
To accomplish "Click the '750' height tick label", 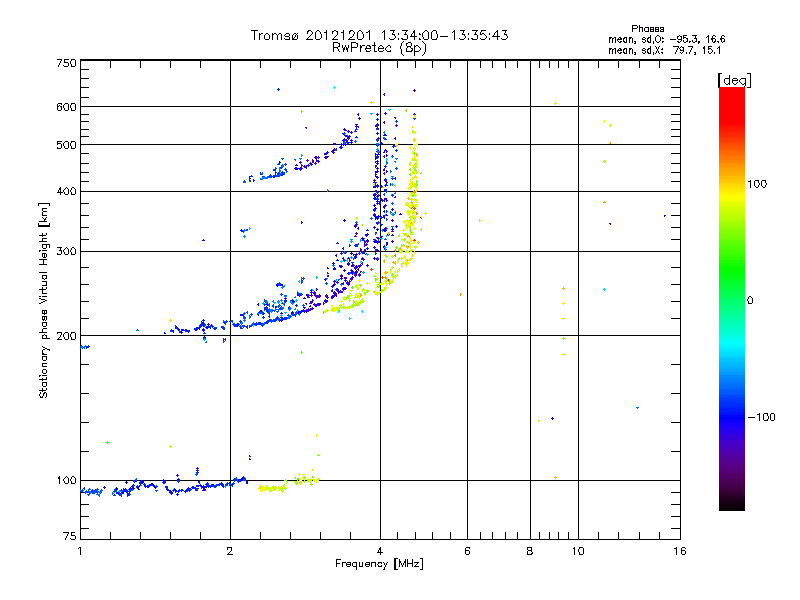I will click(66, 63).
